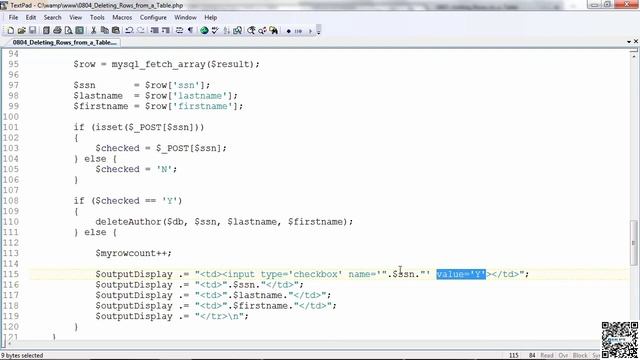Image resolution: width=640 pixels, height=360 pixels.
Task: Click the line number 115 status indicator
Action: pyautogui.click(x=514, y=356)
